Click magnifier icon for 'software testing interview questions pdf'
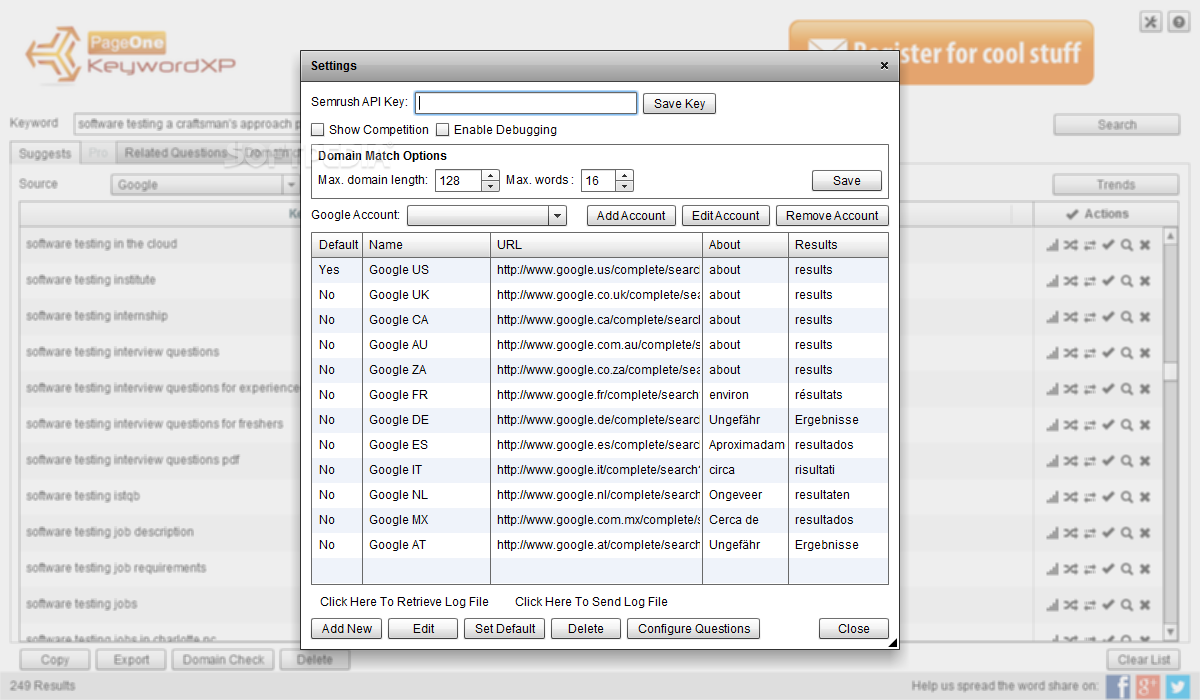 [1126, 461]
